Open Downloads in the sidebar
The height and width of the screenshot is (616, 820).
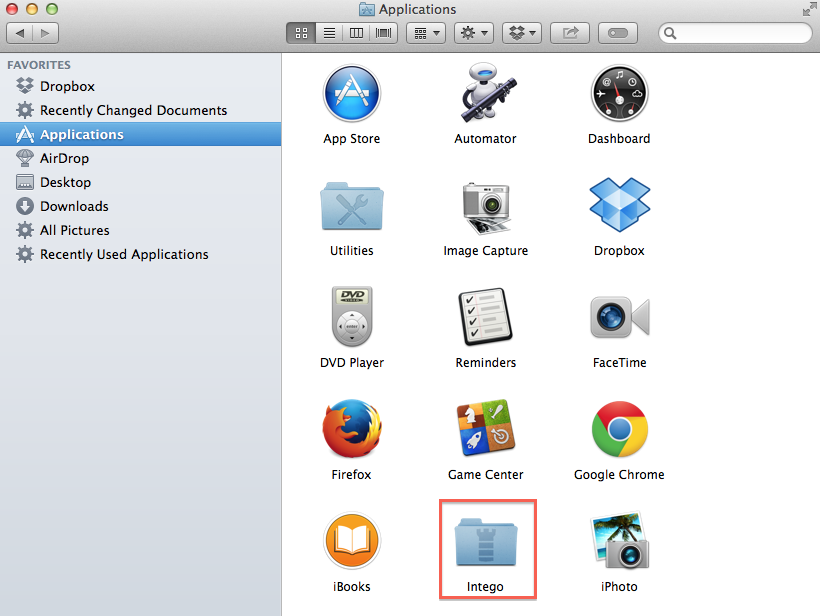140,207
